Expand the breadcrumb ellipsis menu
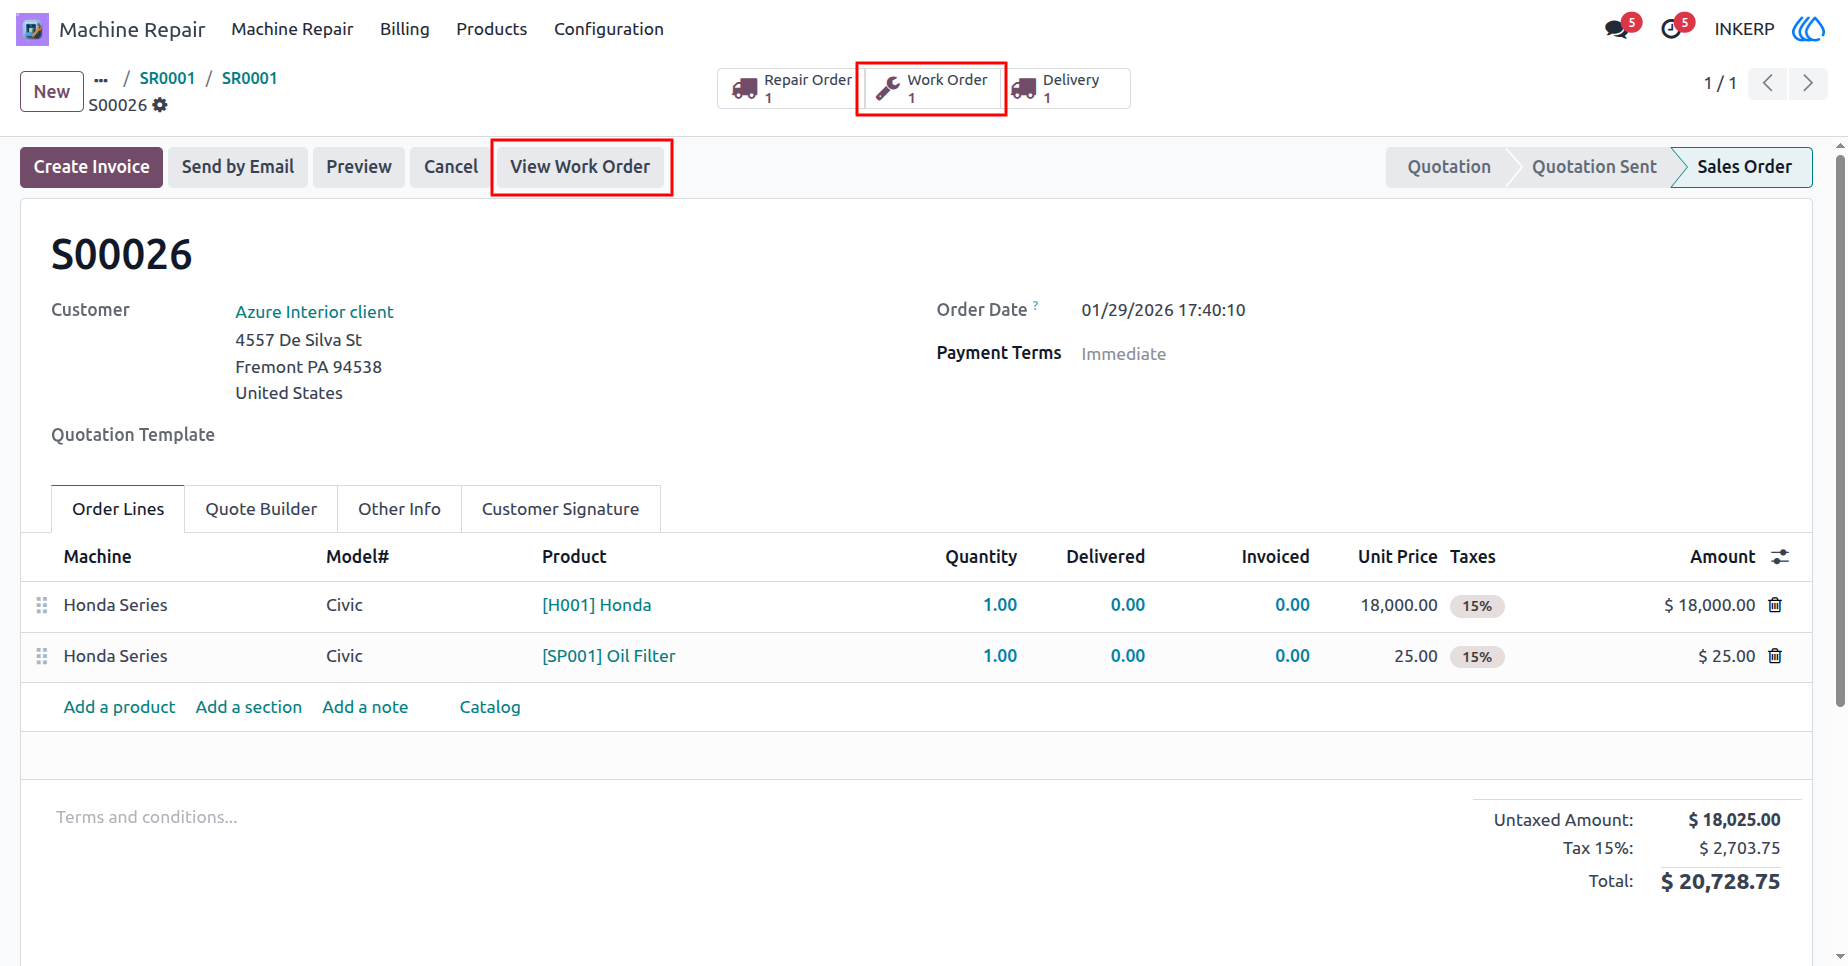The height and width of the screenshot is (966, 1848). tap(101, 79)
